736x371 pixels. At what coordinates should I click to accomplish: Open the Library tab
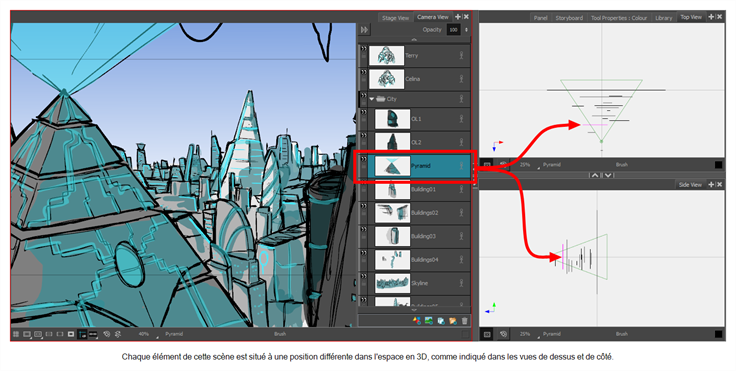click(663, 18)
